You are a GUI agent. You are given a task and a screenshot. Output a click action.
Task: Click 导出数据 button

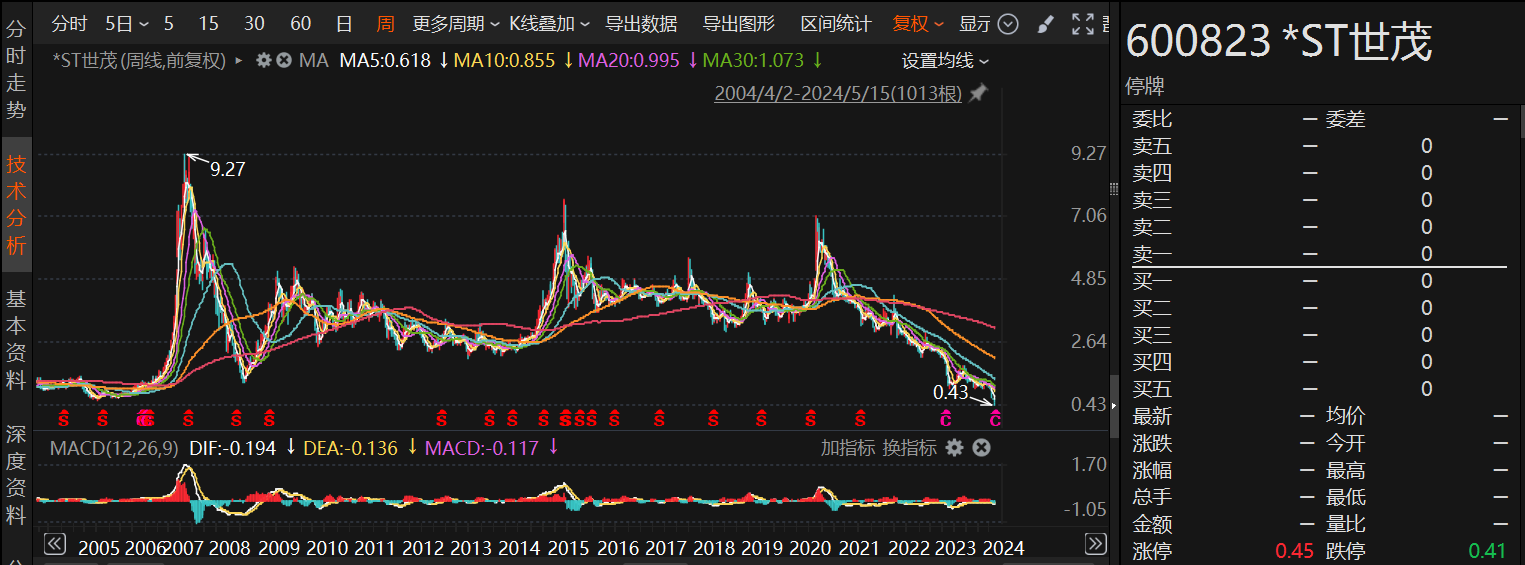(641, 23)
